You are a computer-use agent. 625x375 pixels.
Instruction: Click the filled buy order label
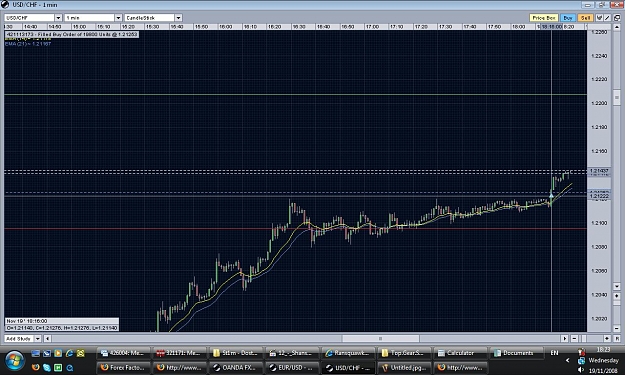72,34
